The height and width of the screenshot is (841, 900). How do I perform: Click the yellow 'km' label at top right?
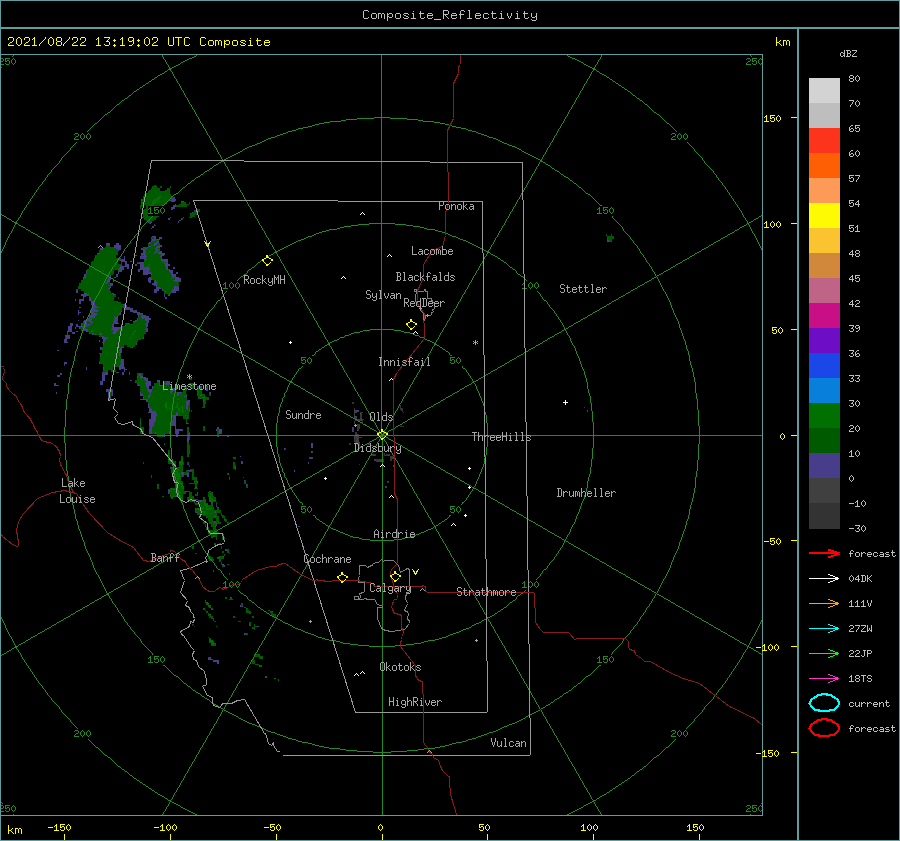pyautogui.click(x=782, y=42)
